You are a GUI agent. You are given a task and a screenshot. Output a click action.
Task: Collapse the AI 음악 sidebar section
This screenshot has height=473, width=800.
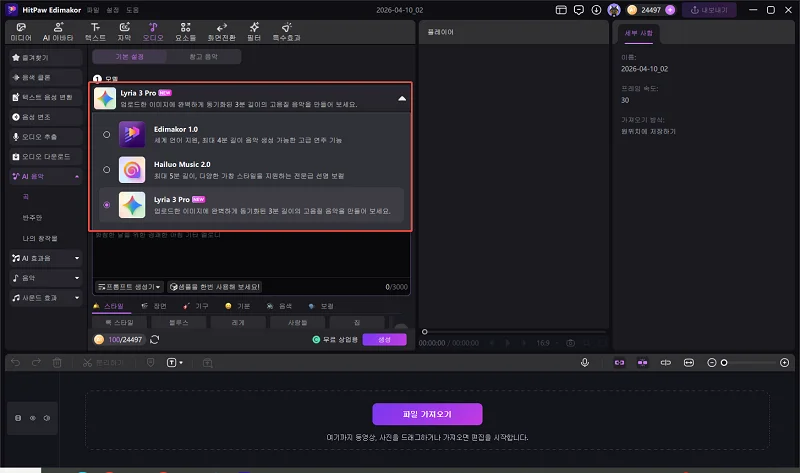[77, 177]
